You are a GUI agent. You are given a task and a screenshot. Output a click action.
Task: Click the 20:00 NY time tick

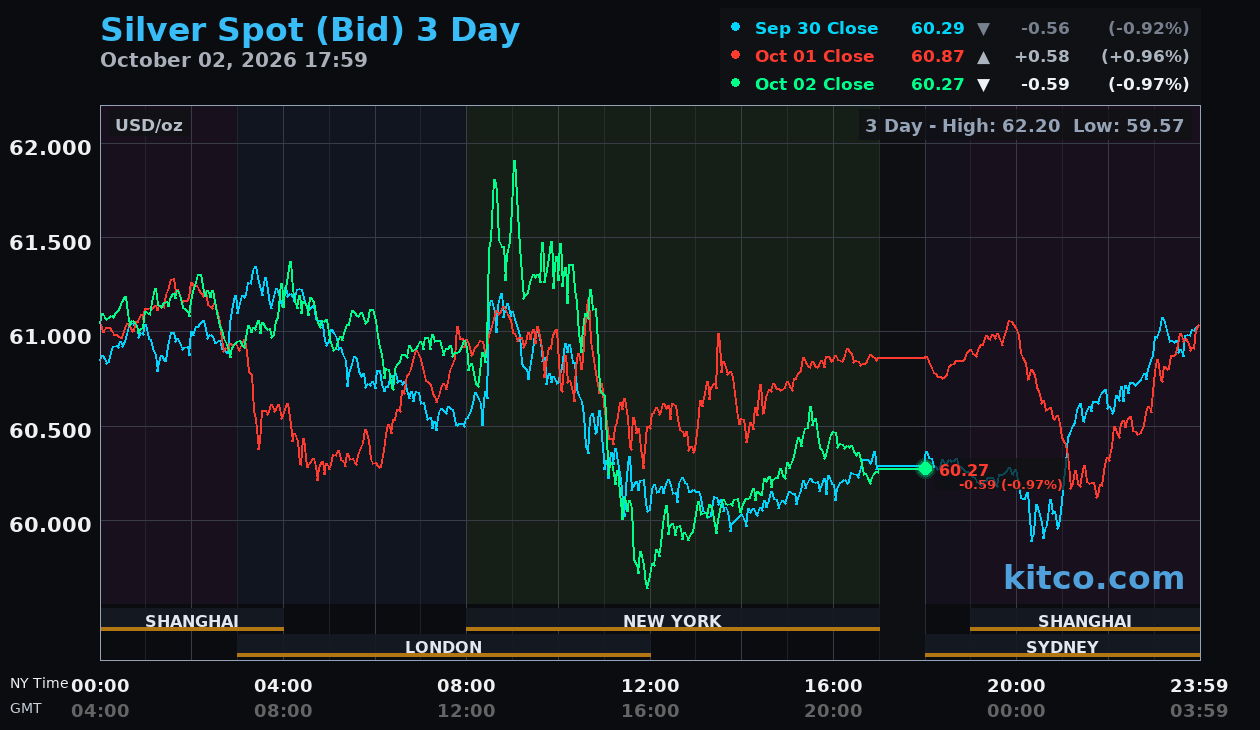1016,686
